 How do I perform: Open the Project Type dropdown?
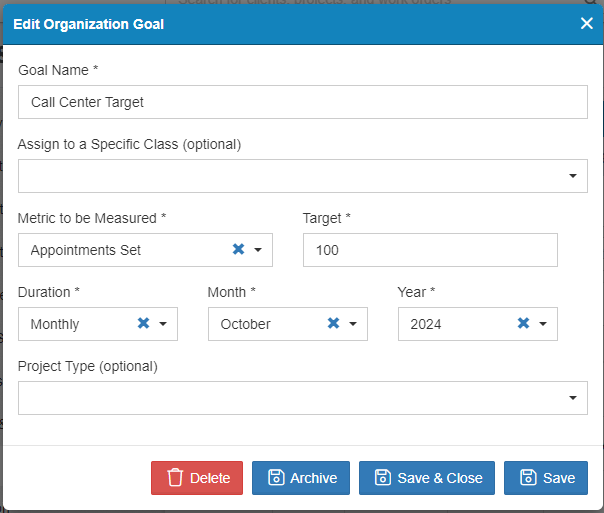point(303,398)
